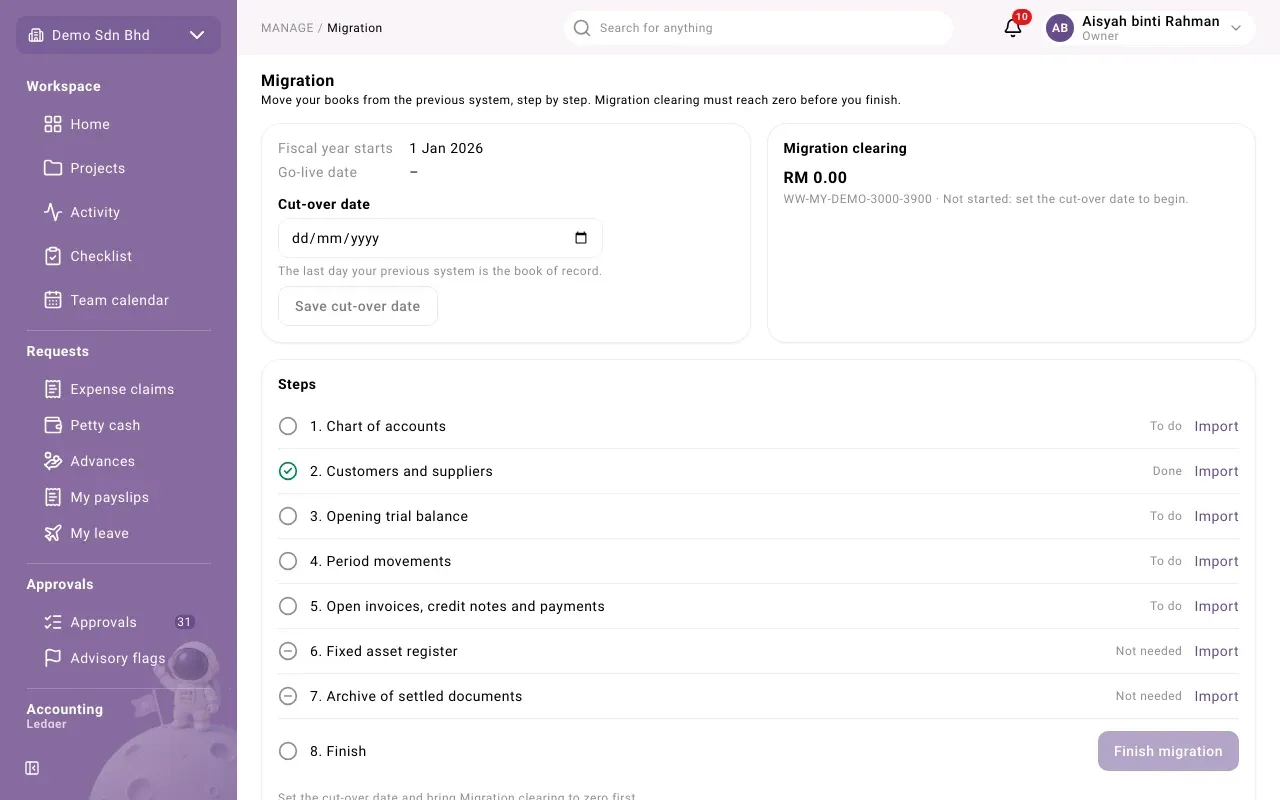The width and height of the screenshot is (1280, 800).
Task: Click the Advances hand-coins icon
Action: (x=53, y=461)
